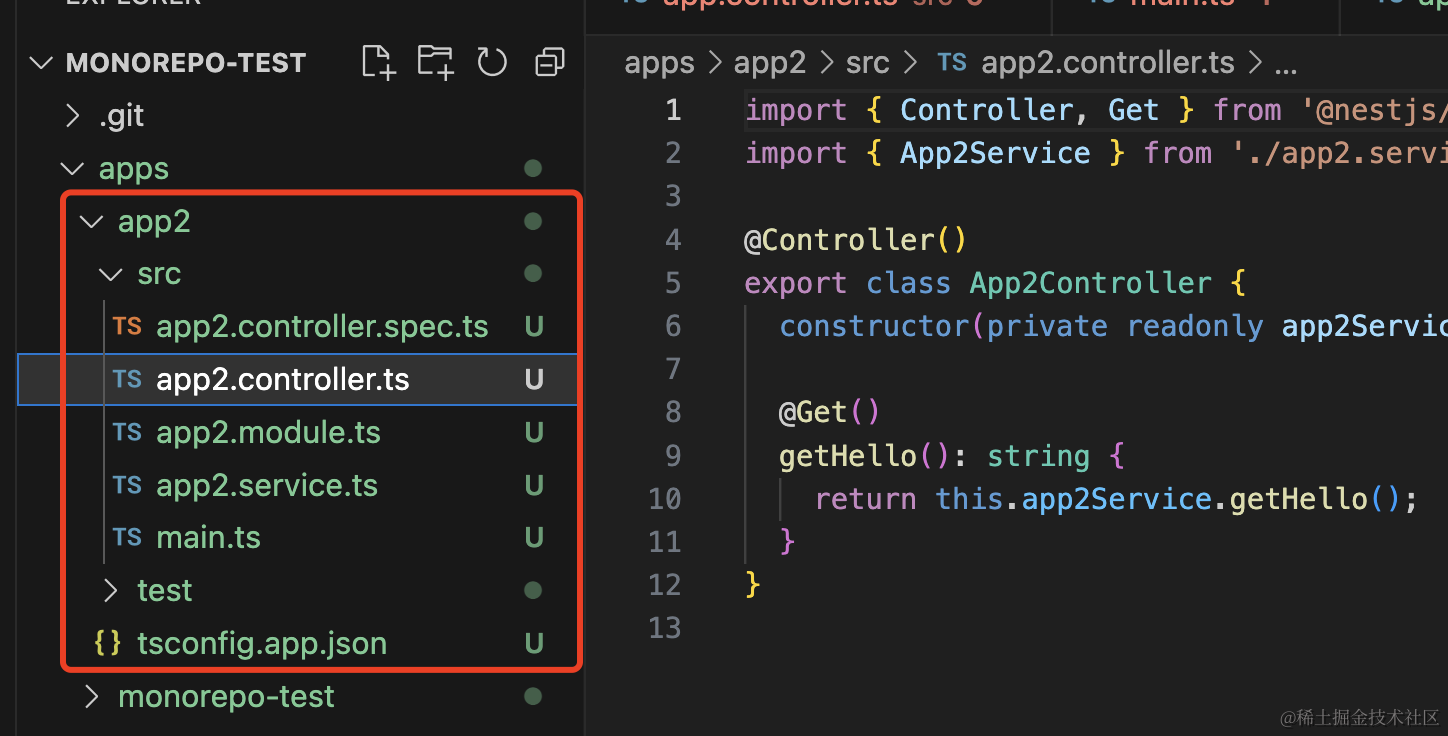The width and height of the screenshot is (1448, 736).
Task: Select the src breadcrumb segment
Action: click(x=867, y=63)
